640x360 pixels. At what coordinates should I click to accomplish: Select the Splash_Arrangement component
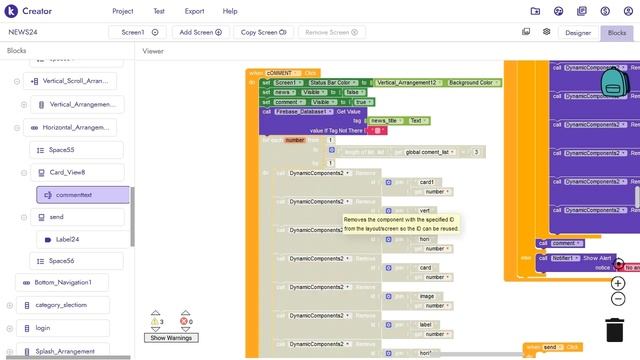[x=63, y=351]
